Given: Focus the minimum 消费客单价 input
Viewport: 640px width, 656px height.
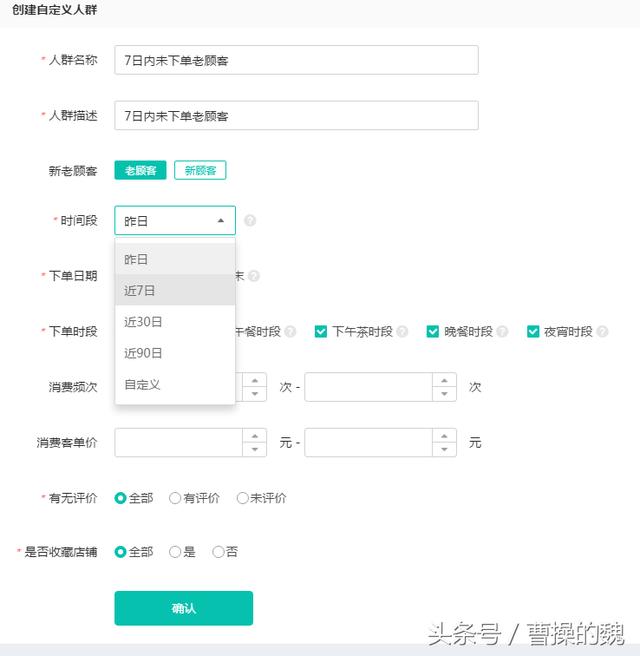Looking at the screenshot, I should click(179, 442).
